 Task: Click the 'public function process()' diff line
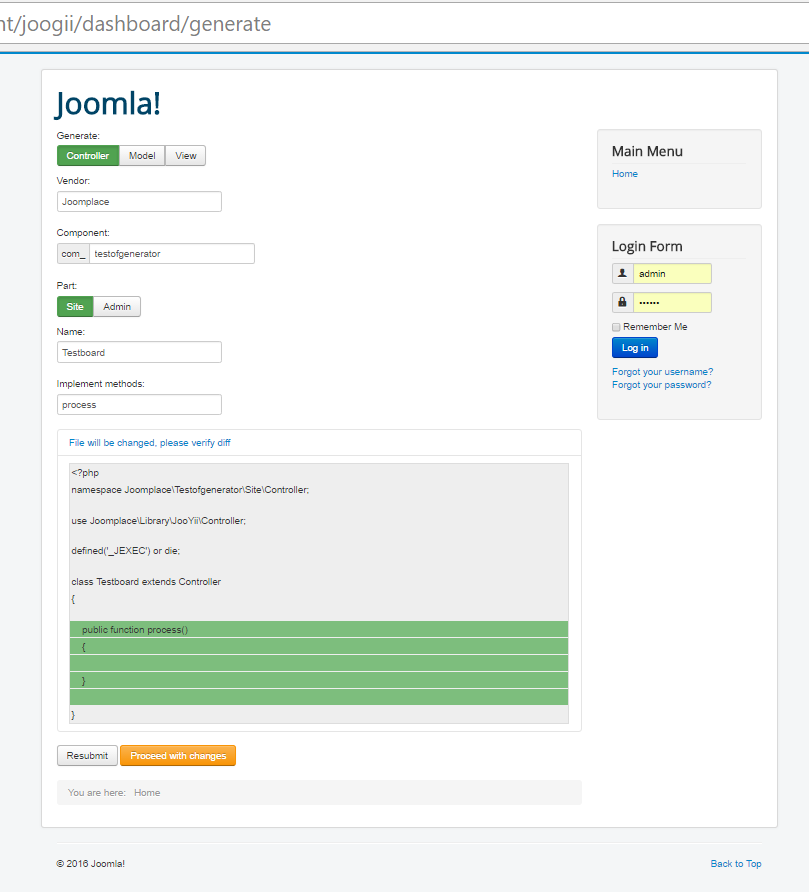click(x=319, y=629)
